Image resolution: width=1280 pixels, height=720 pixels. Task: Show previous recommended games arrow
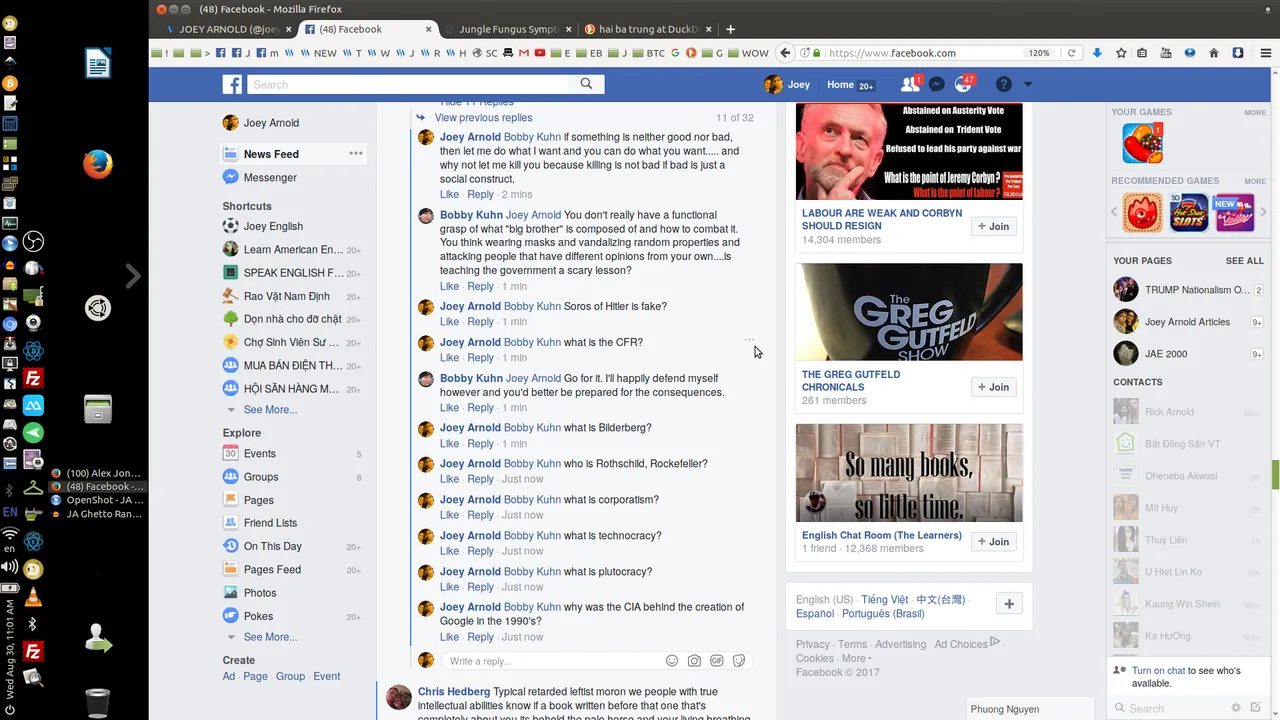1115,212
